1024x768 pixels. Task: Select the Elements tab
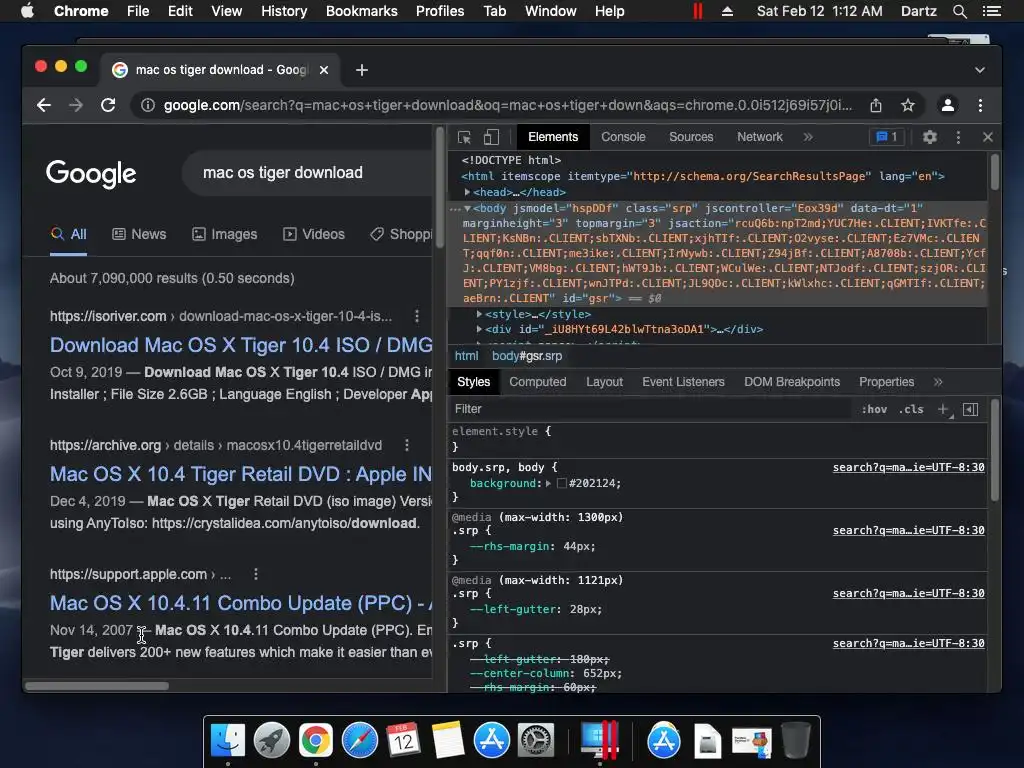(553, 137)
